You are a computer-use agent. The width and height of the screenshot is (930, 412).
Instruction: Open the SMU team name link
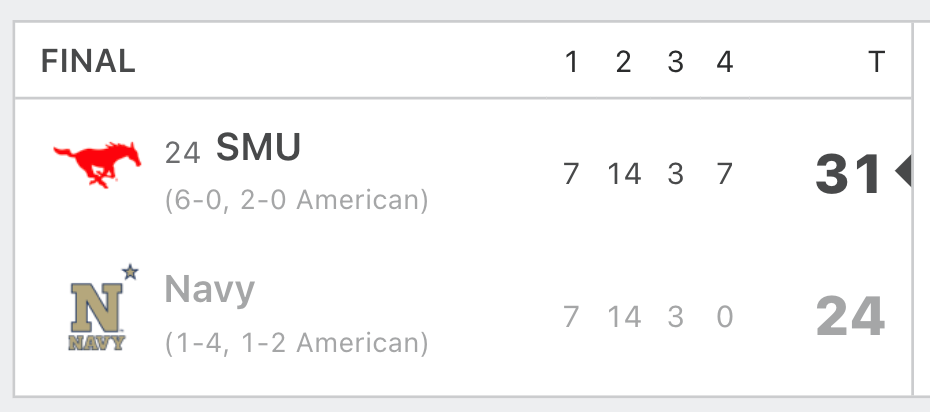click(x=258, y=147)
